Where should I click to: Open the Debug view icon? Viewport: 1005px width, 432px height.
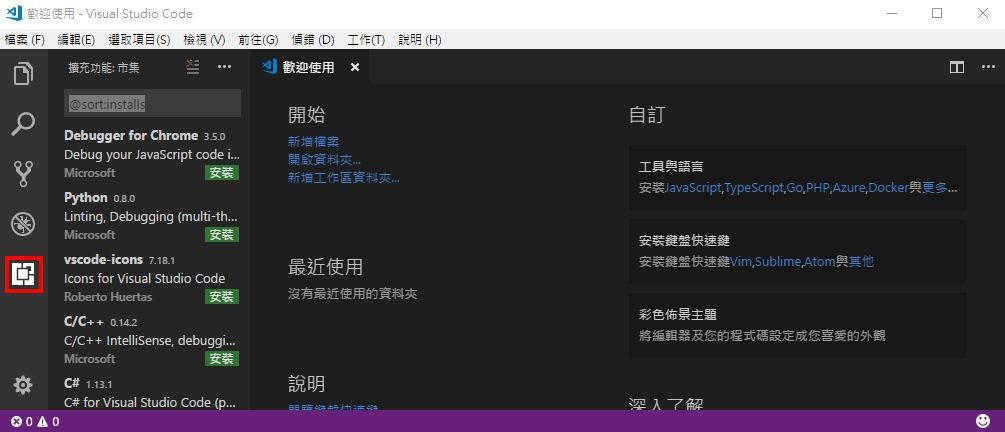[x=23, y=224]
